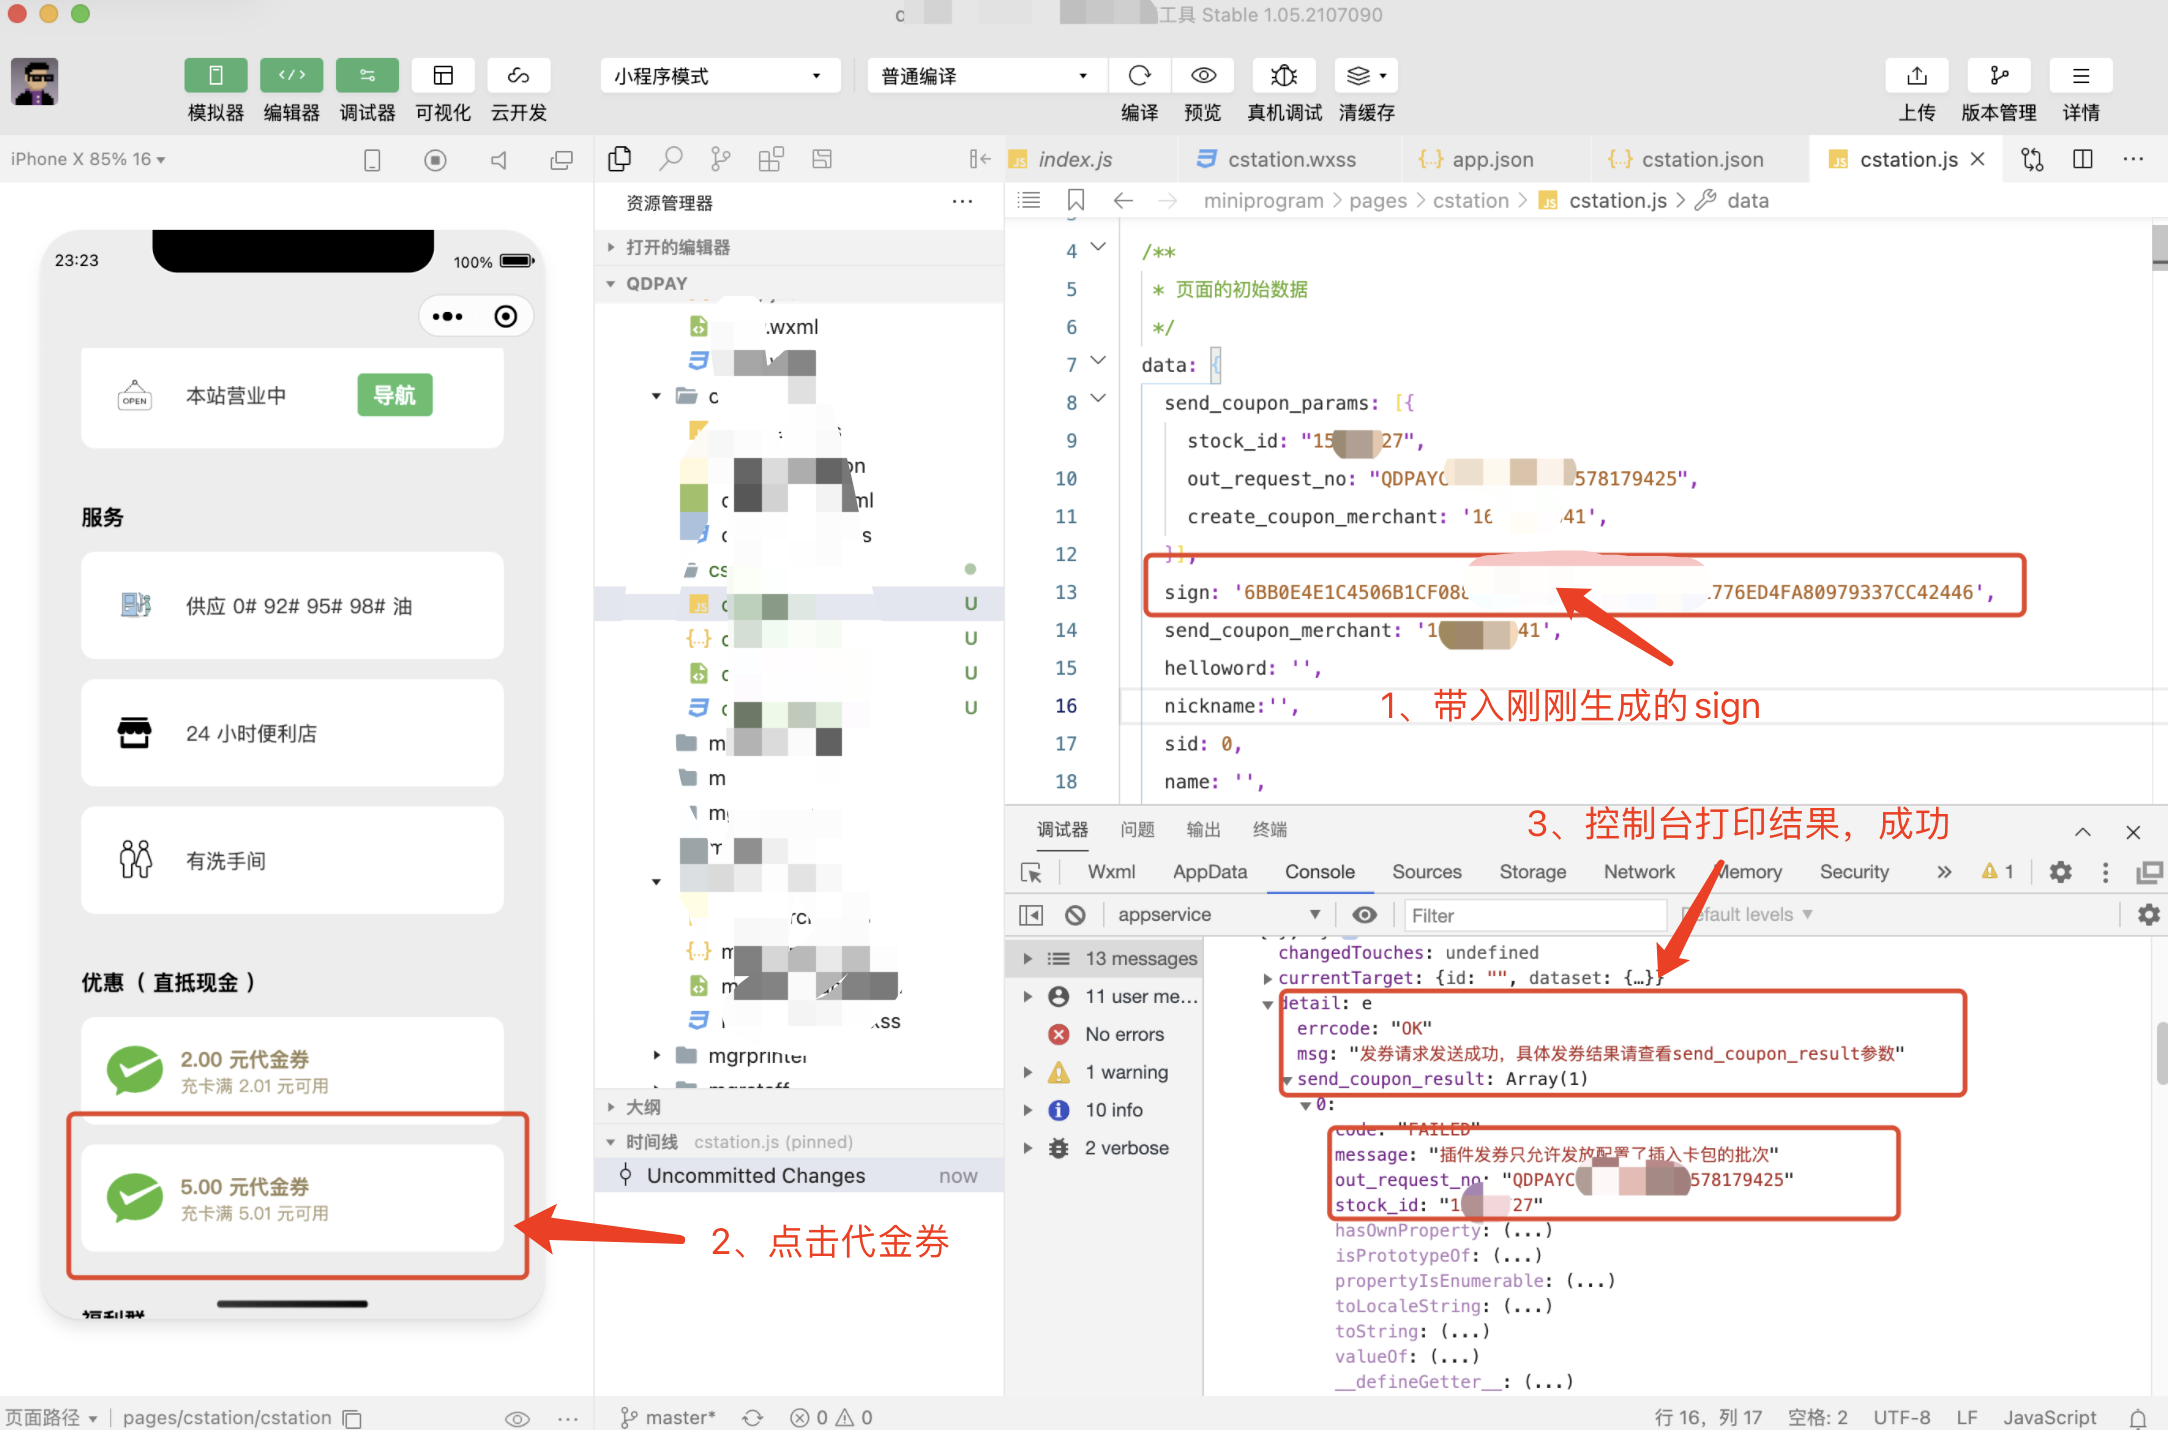Click the clear console icon

pos(1075,915)
